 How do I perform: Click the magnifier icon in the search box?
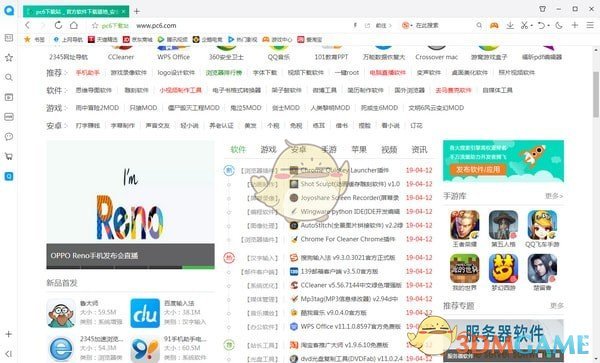[479, 25]
